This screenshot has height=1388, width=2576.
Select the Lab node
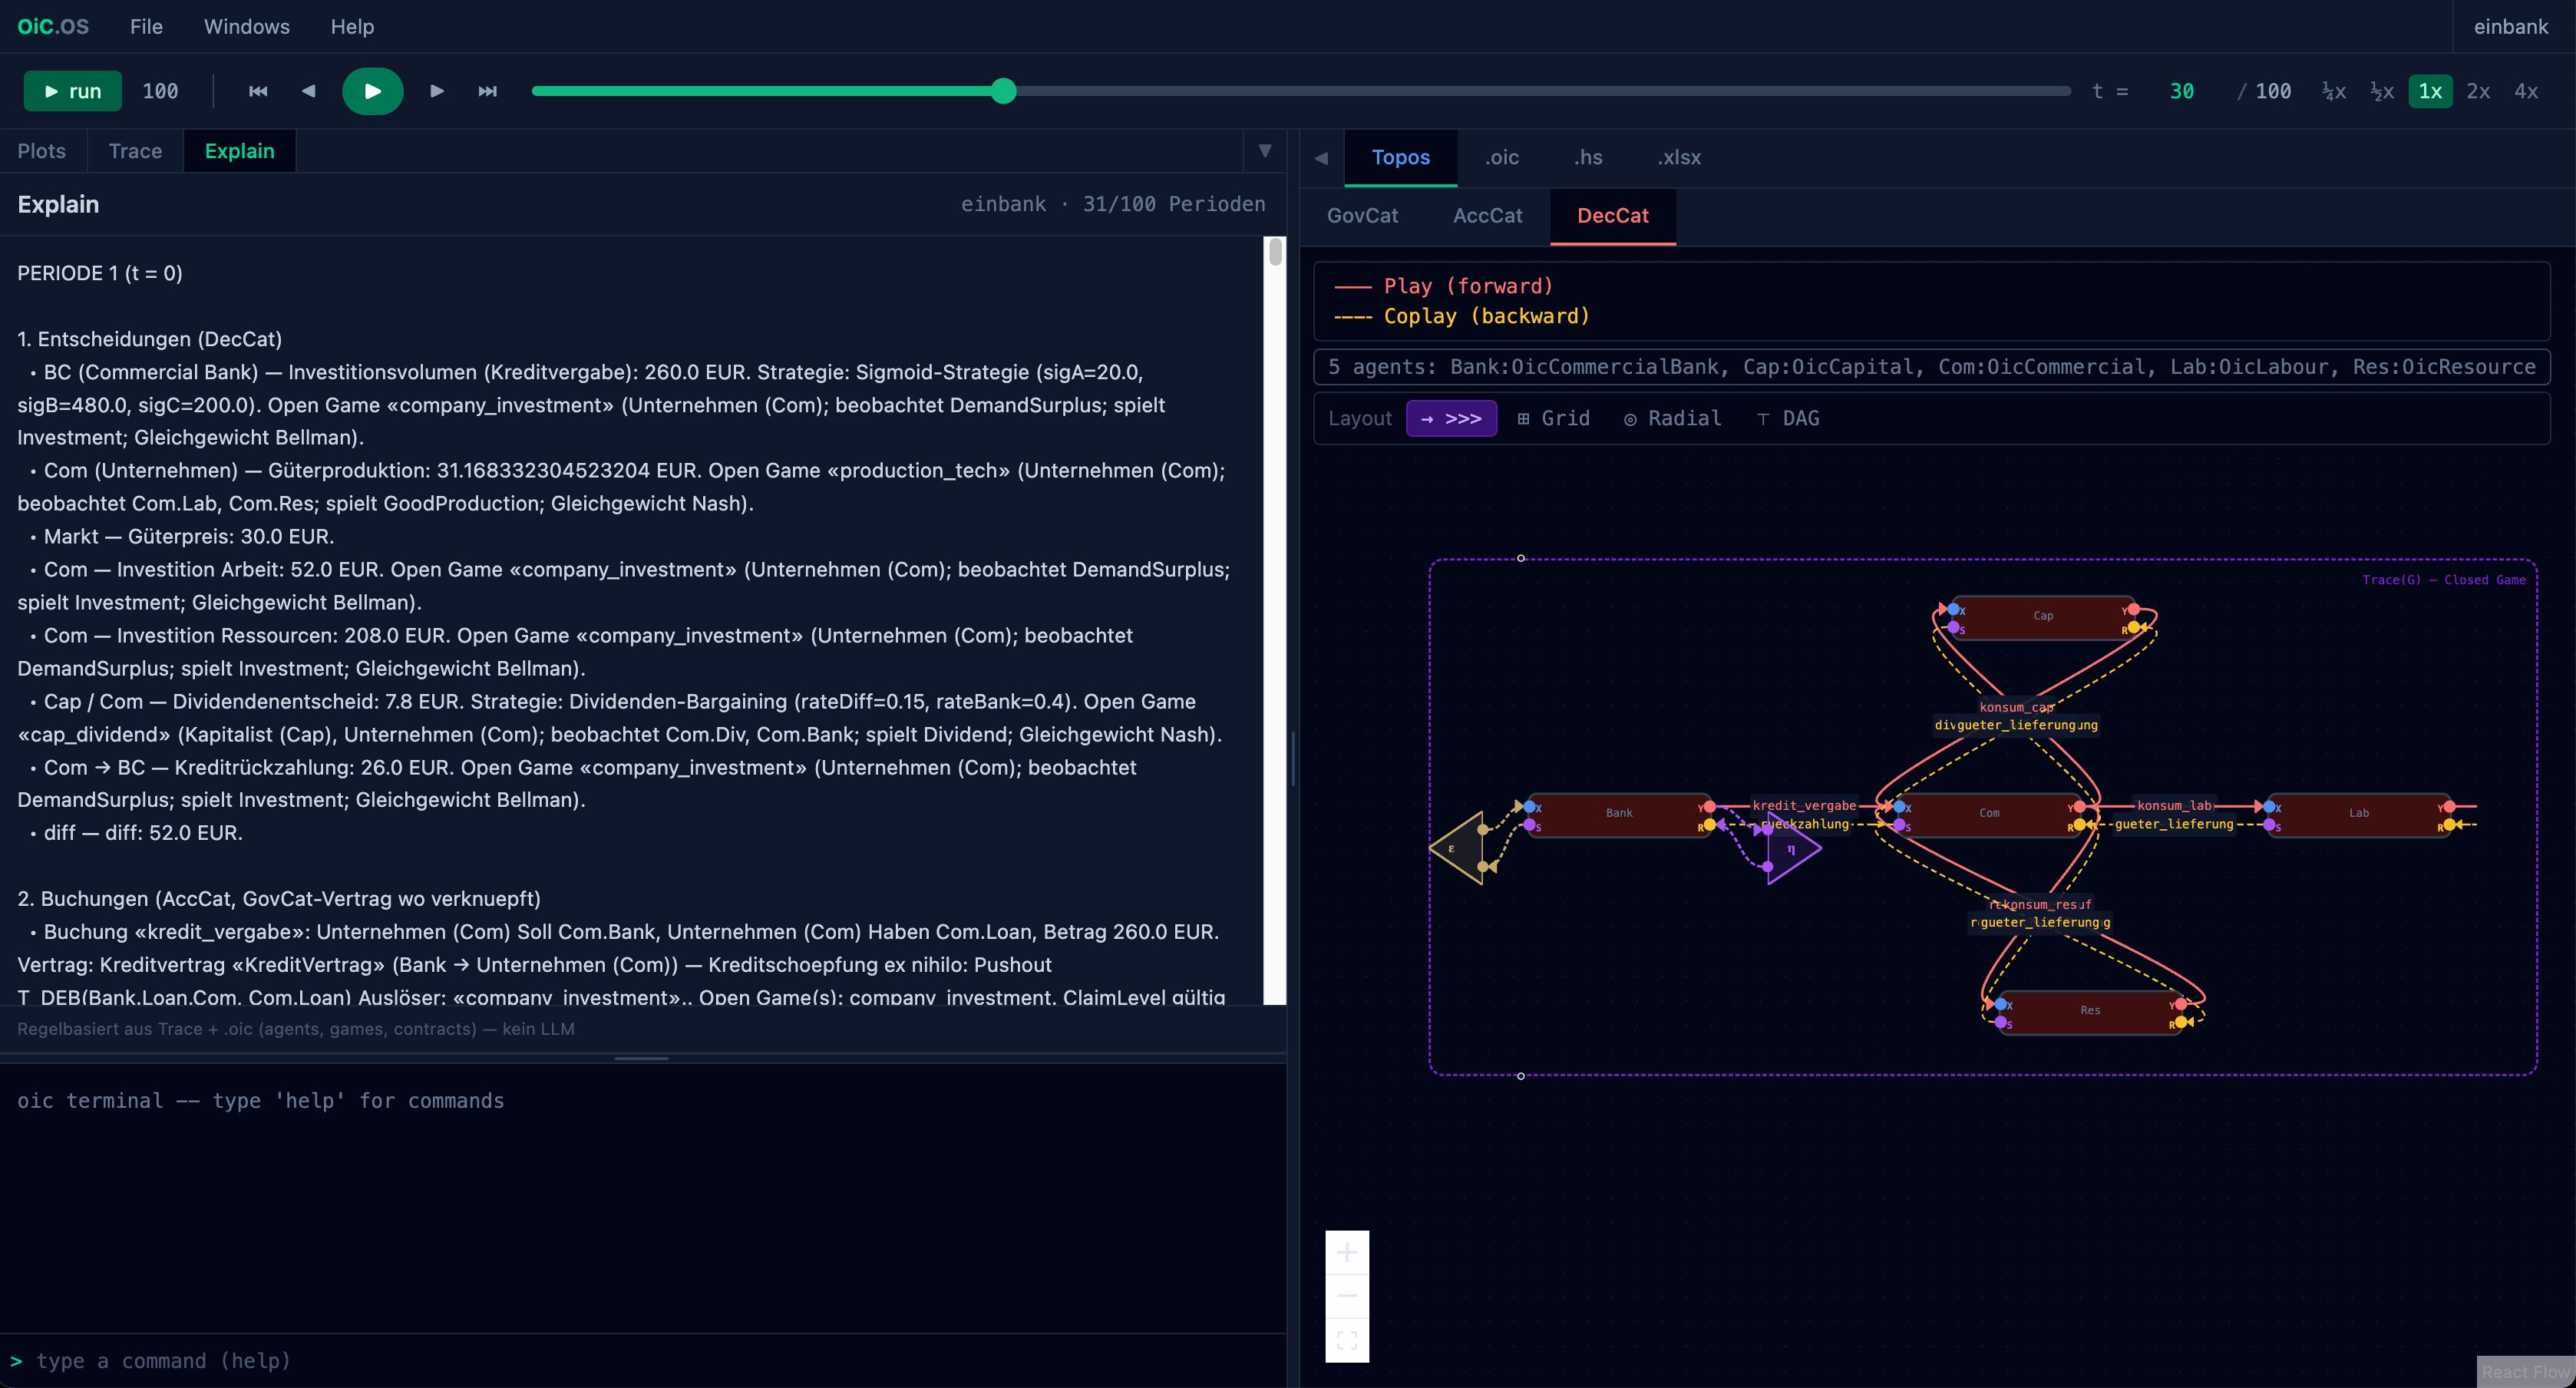point(2359,814)
